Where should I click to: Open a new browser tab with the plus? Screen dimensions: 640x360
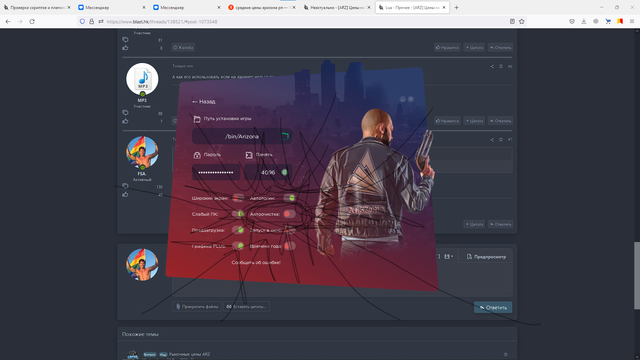(456, 7)
